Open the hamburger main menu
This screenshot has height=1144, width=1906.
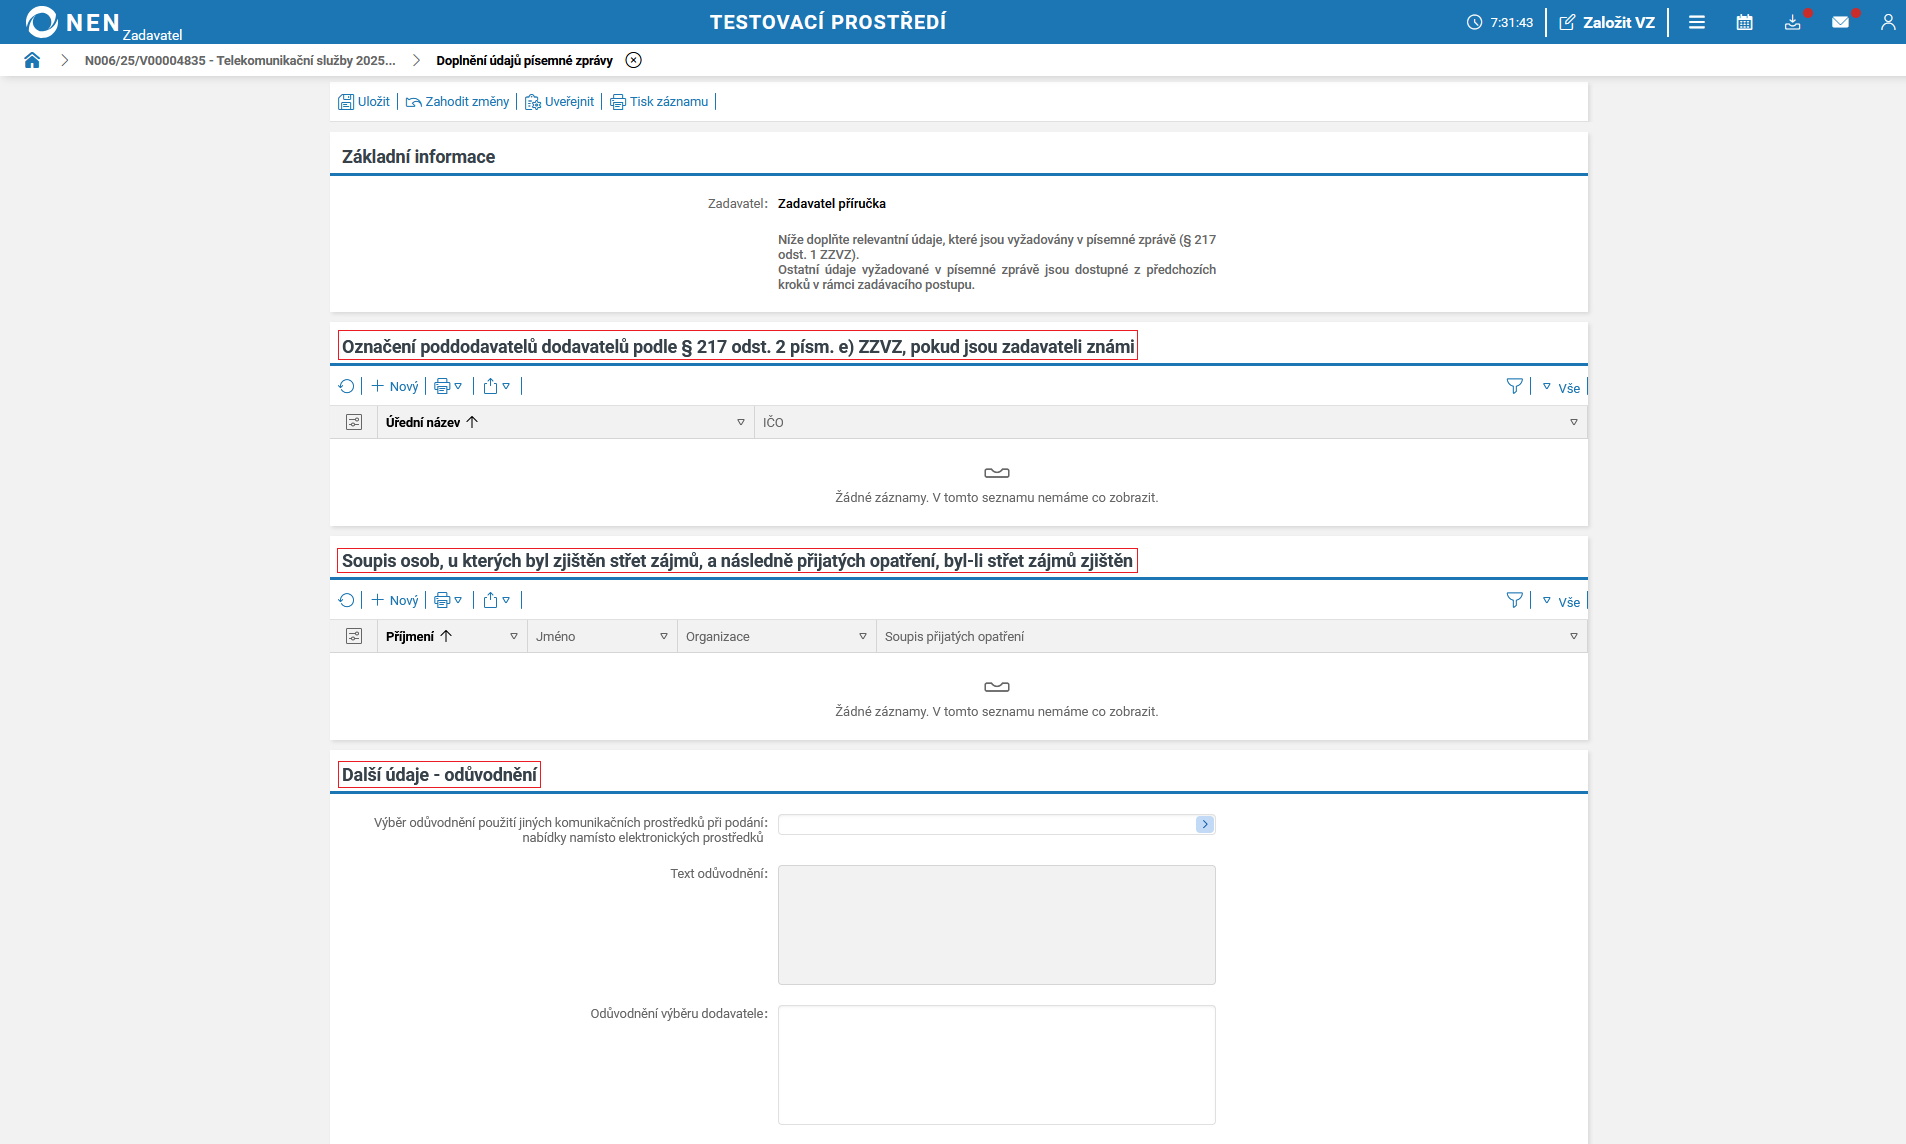(x=1697, y=22)
